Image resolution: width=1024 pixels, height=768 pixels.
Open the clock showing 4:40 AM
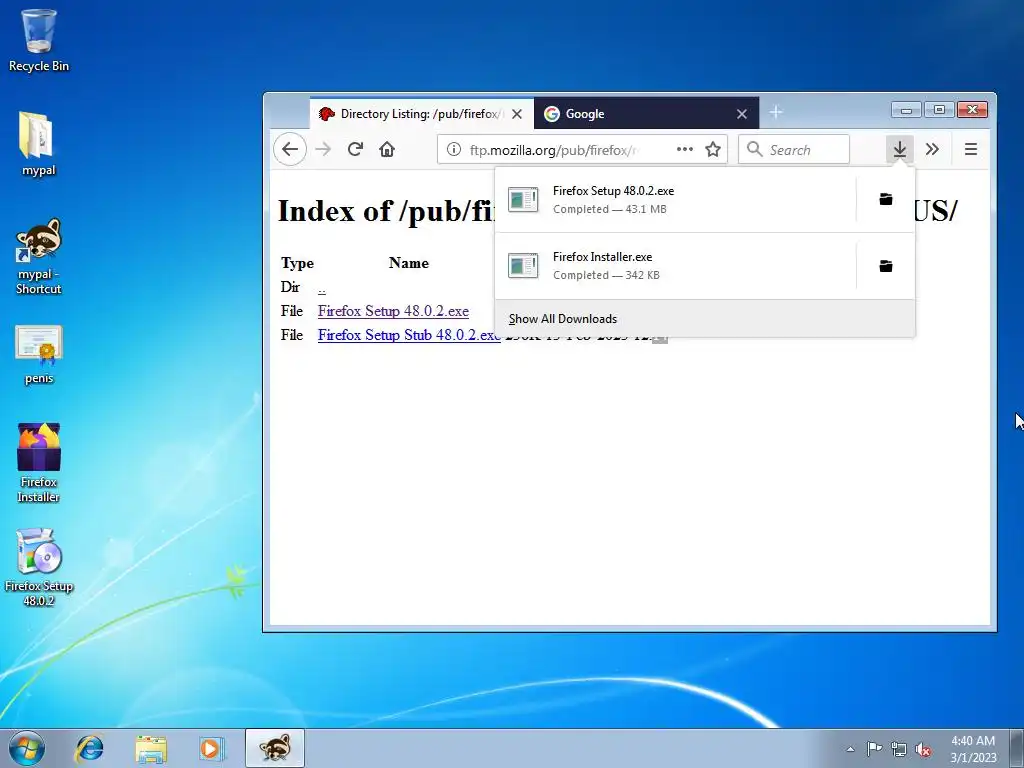point(973,749)
